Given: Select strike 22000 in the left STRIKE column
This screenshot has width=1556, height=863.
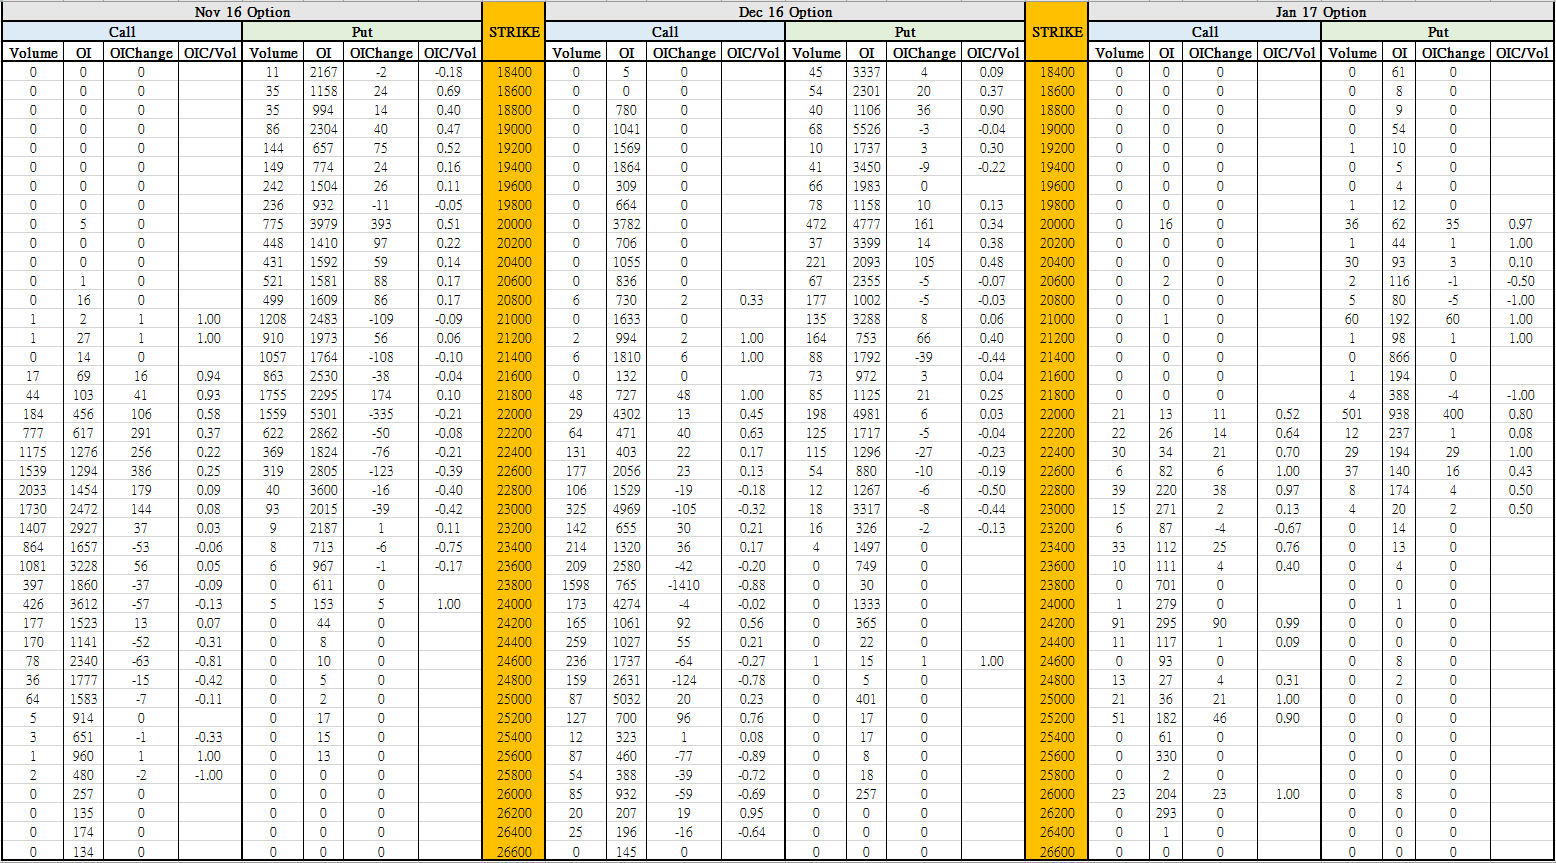Looking at the screenshot, I should 514,414.
